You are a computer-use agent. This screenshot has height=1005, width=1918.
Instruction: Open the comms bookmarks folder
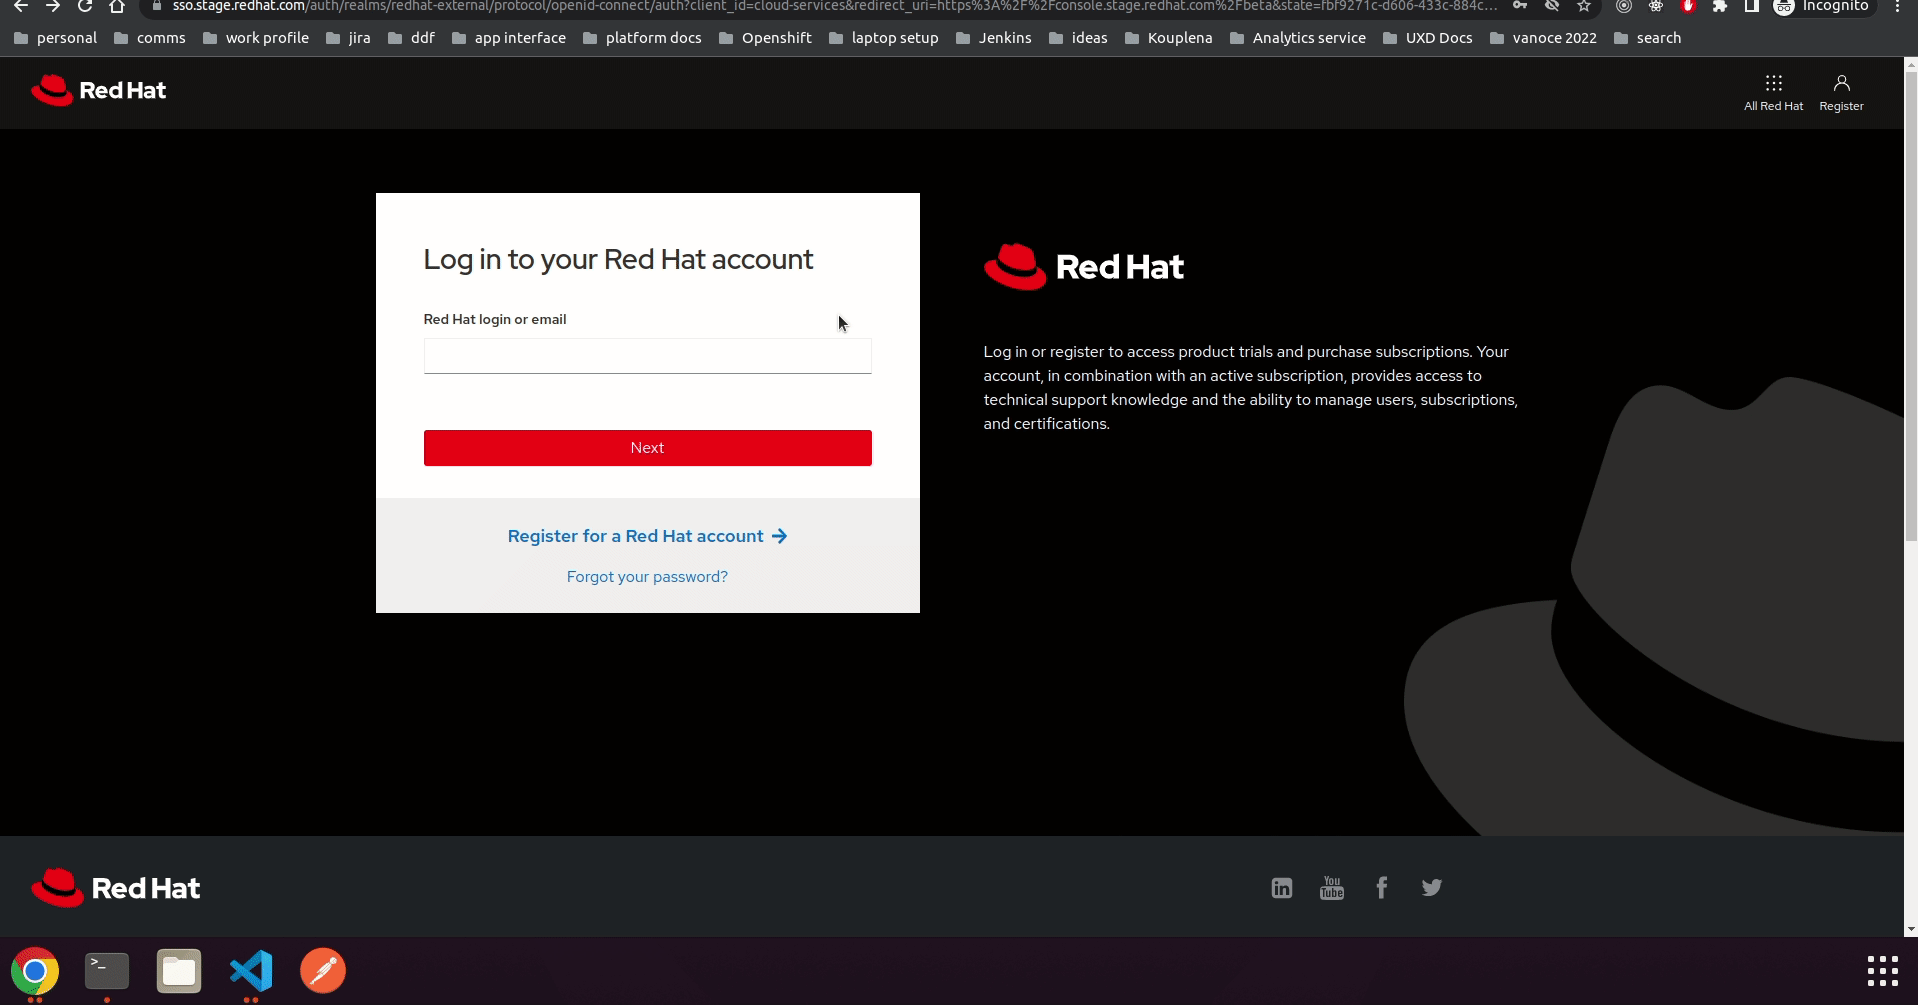point(150,38)
